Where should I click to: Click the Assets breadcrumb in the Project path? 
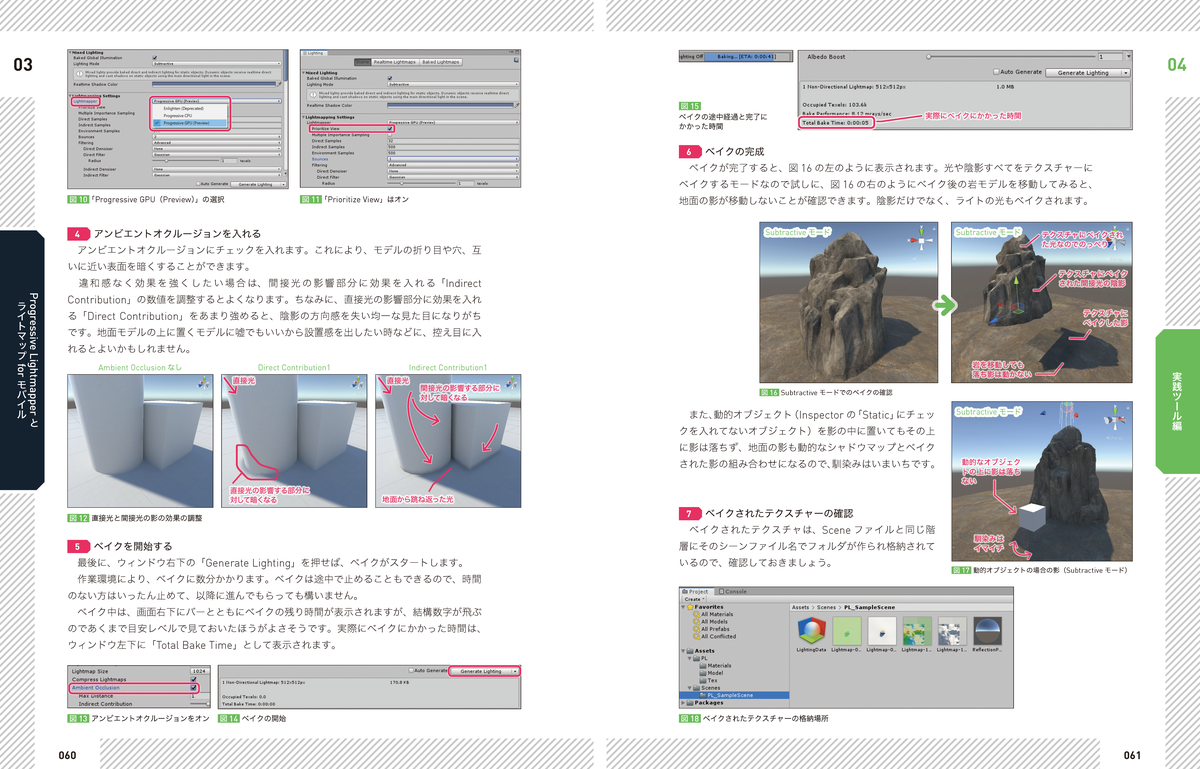pyautogui.click(x=800, y=607)
